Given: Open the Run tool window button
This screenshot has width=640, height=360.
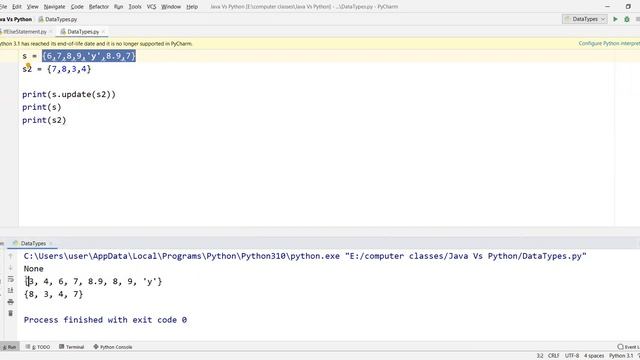Looking at the screenshot, I should click(9, 347).
